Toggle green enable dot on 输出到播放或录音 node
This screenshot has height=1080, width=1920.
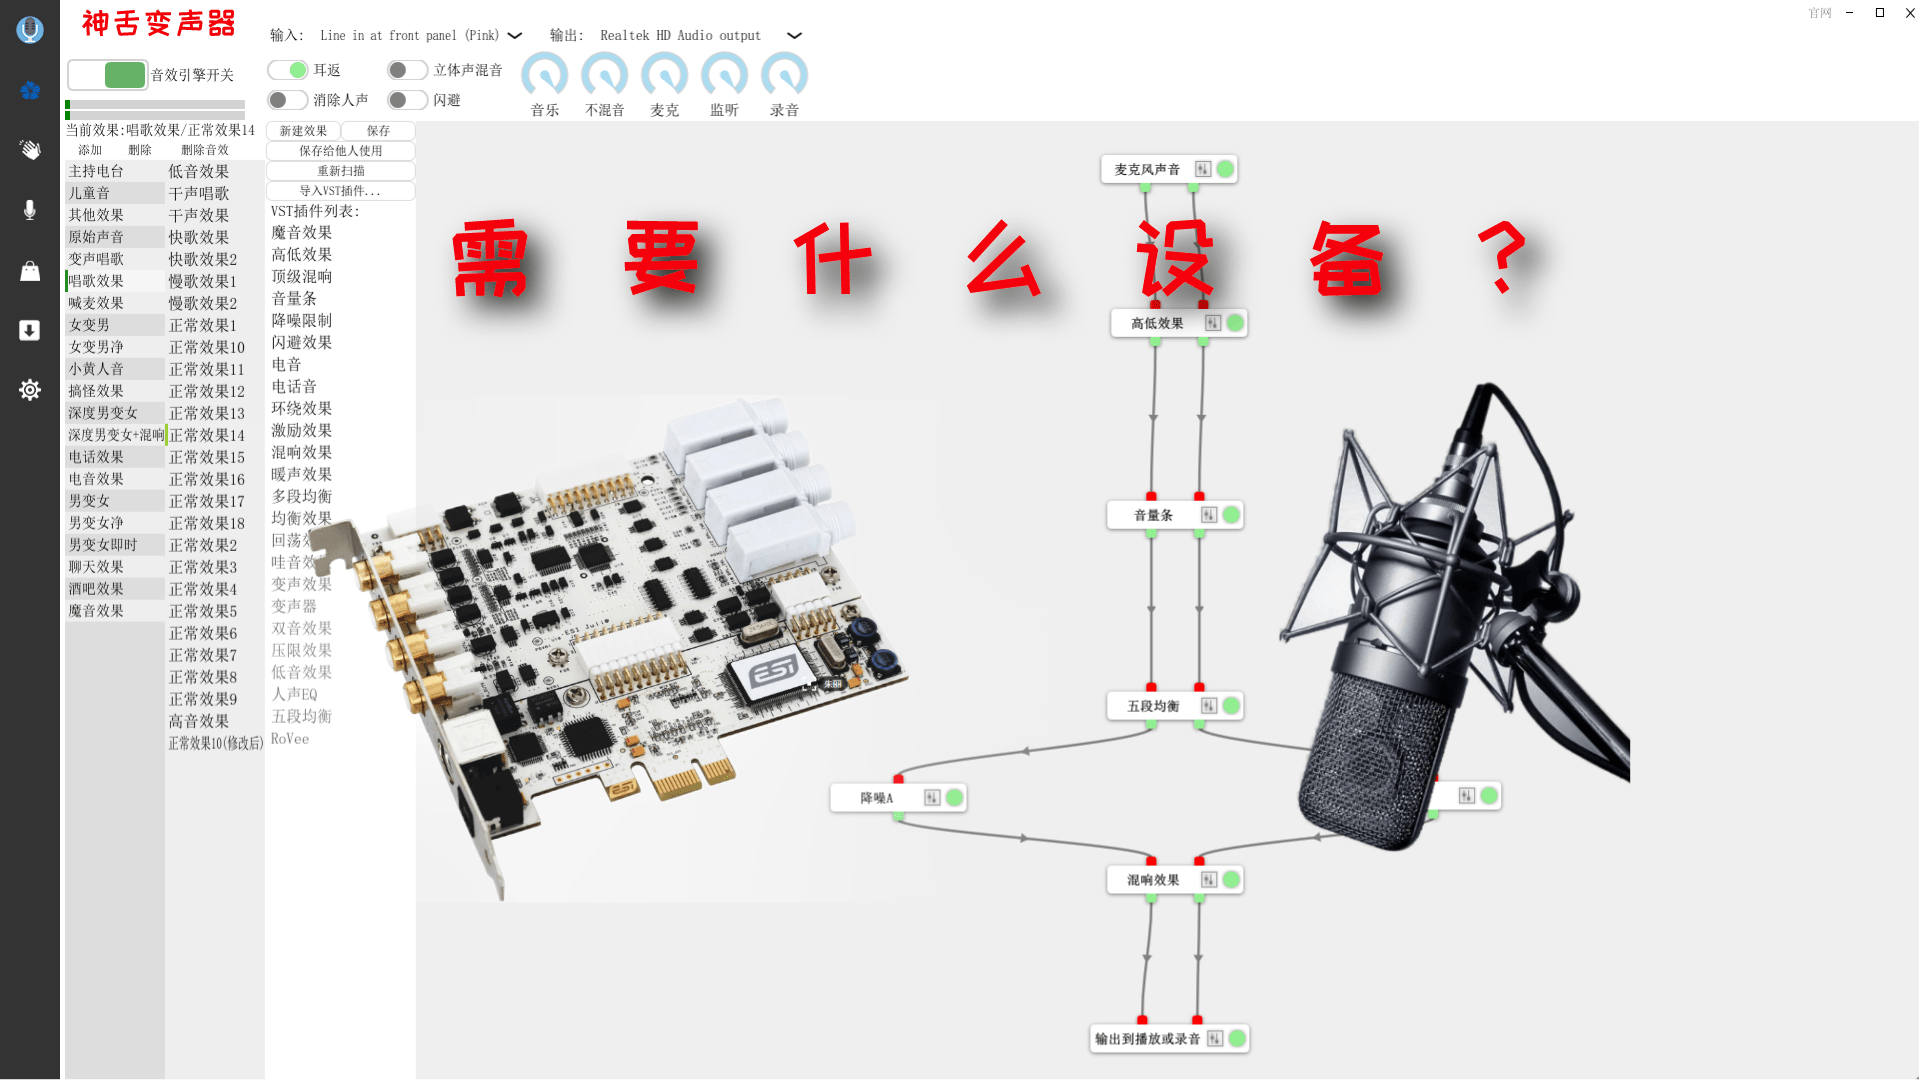(1237, 1039)
